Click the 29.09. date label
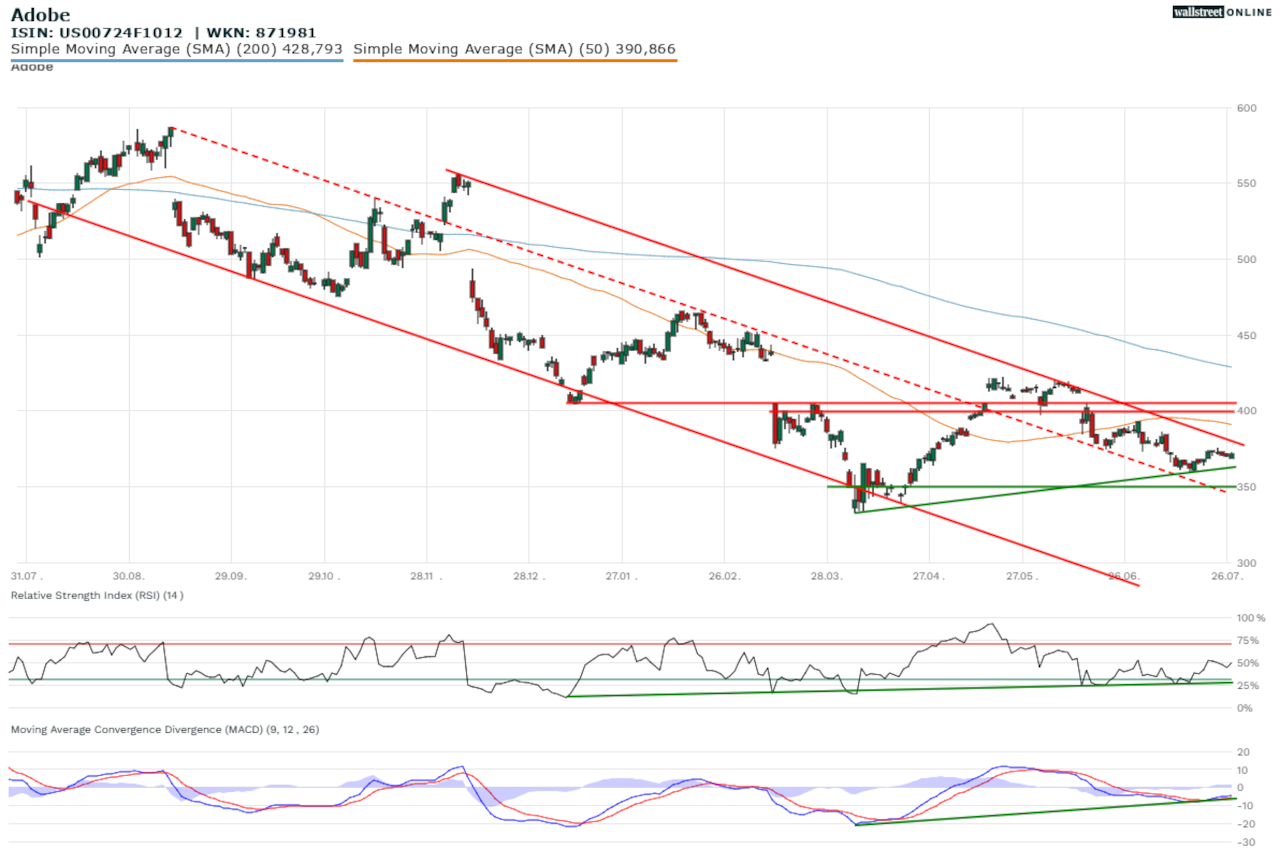 click(231, 577)
